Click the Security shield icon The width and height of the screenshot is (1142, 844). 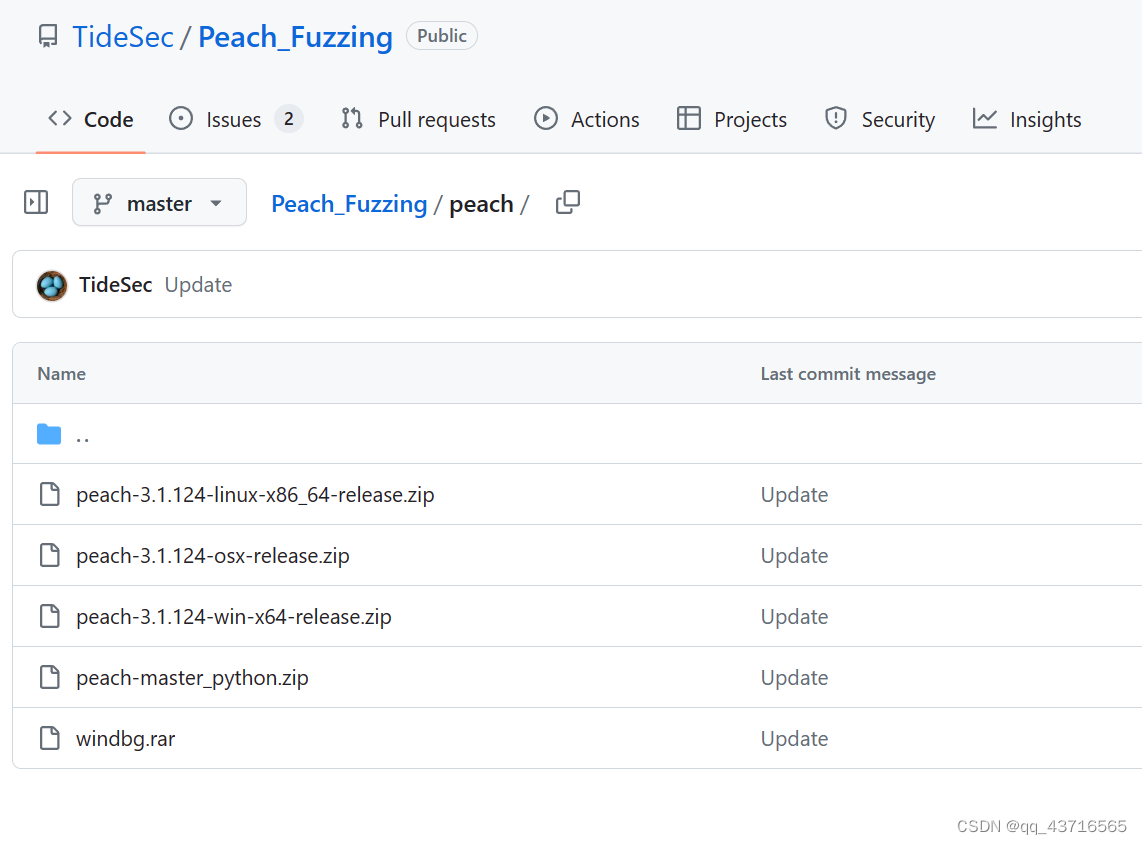[835, 118]
